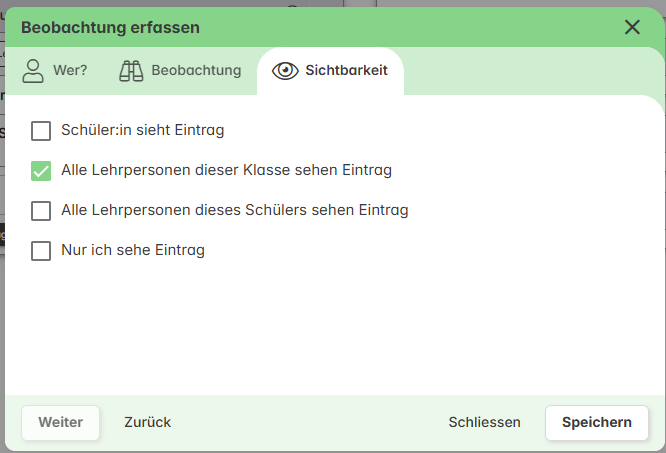Click the Schliessen link
Viewport: 666px width, 453px height.
(484, 422)
